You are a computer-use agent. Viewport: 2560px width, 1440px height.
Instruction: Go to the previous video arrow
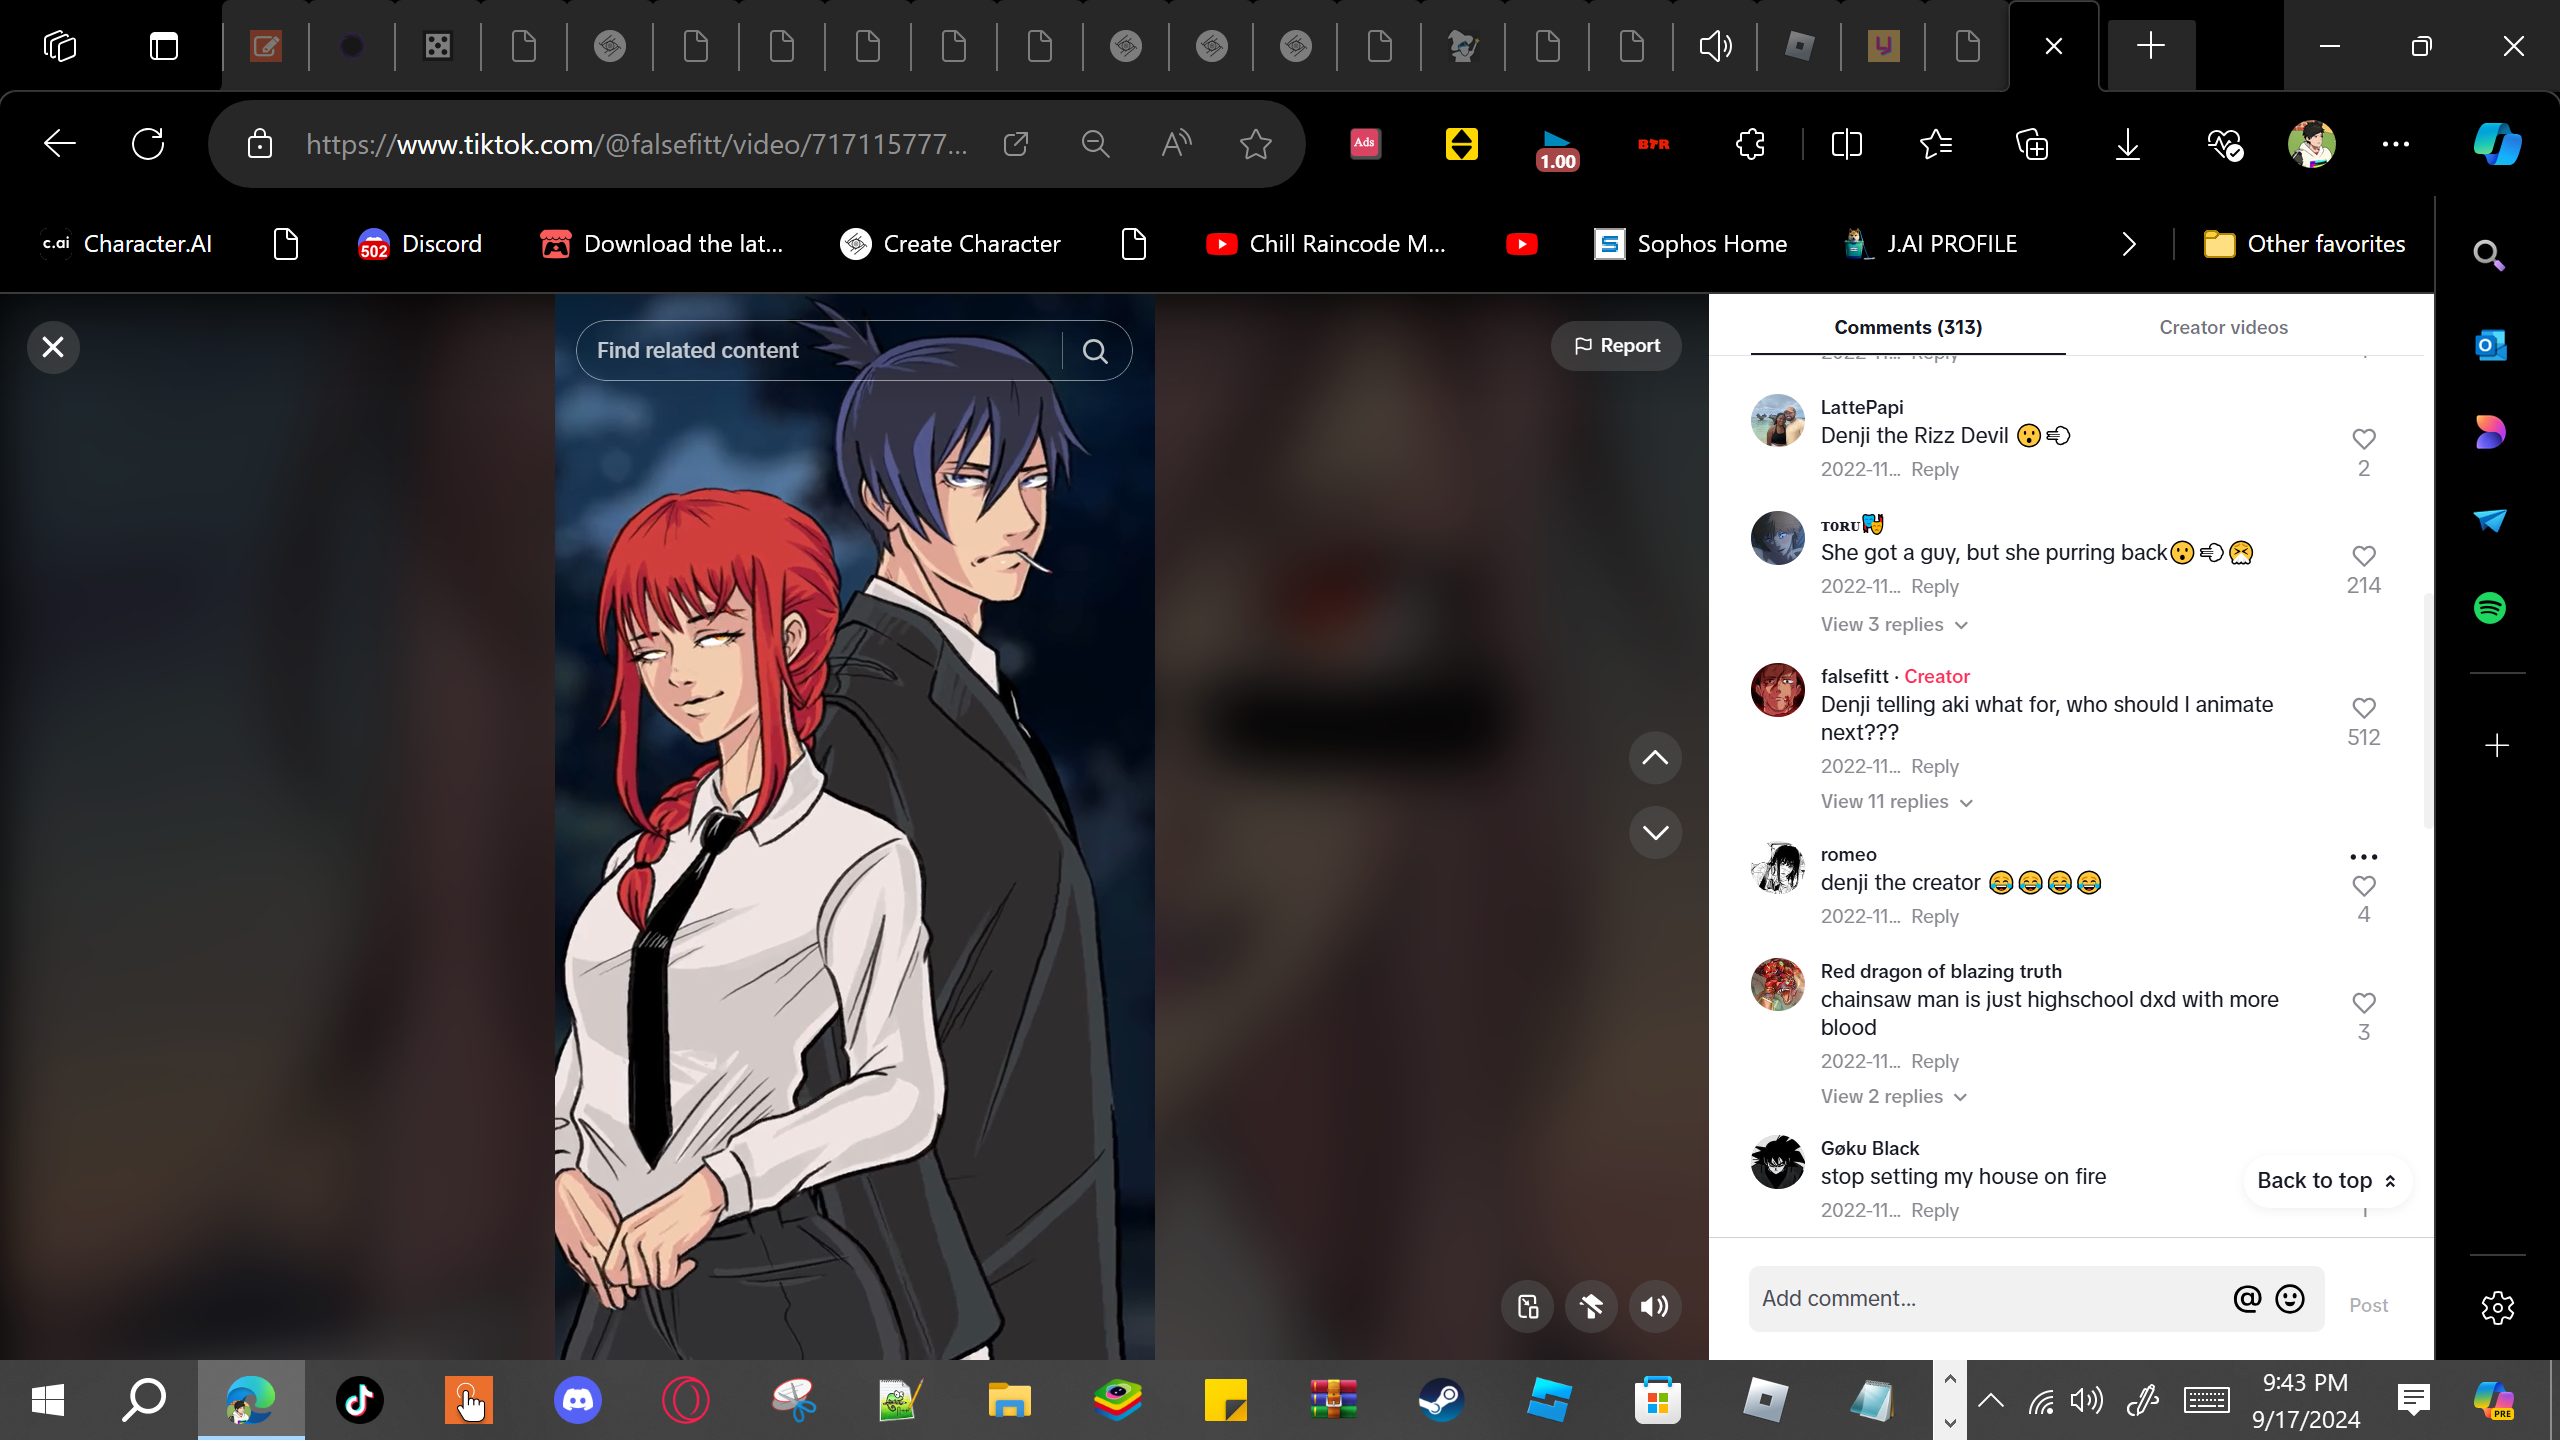point(1655,758)
